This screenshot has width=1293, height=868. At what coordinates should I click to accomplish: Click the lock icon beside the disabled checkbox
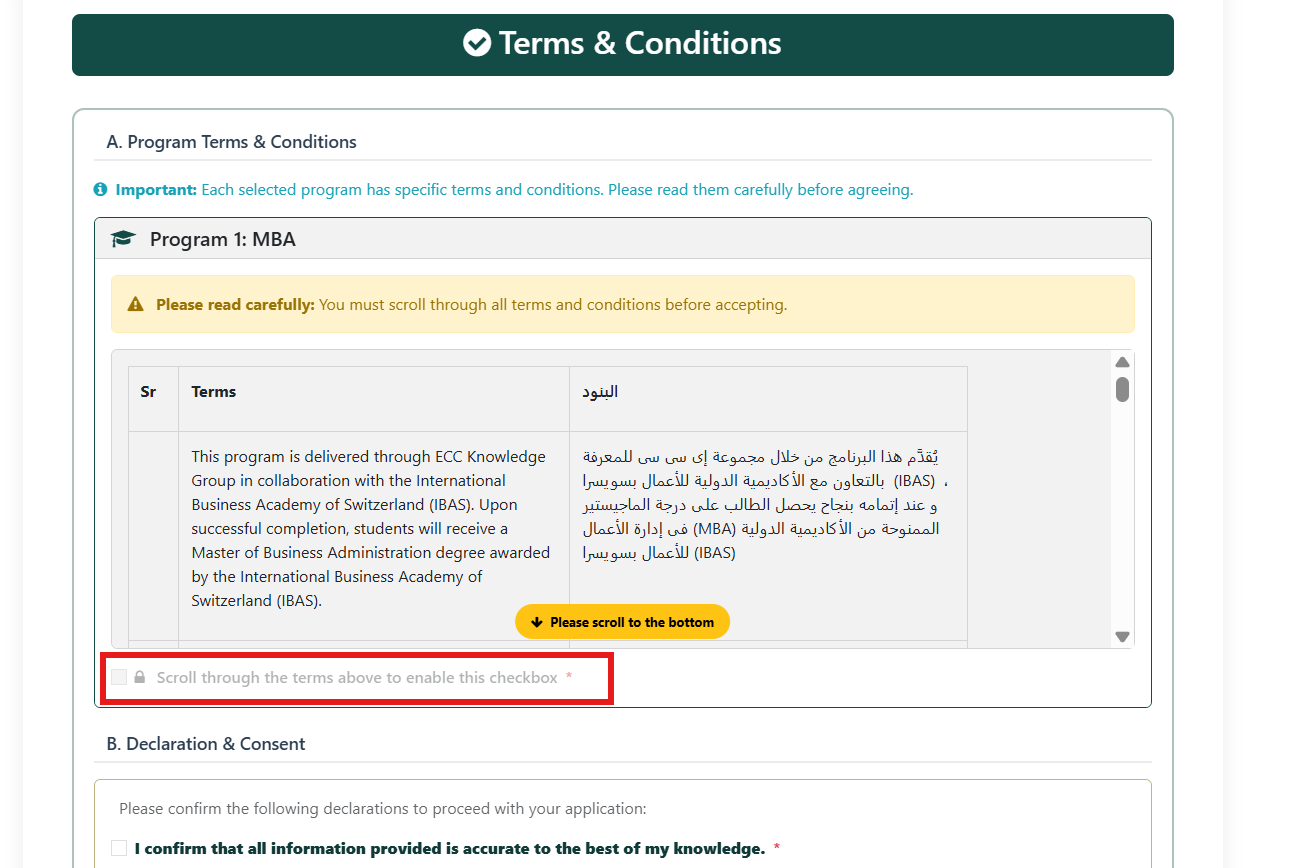pyautogui.click(x=140, y=678)
